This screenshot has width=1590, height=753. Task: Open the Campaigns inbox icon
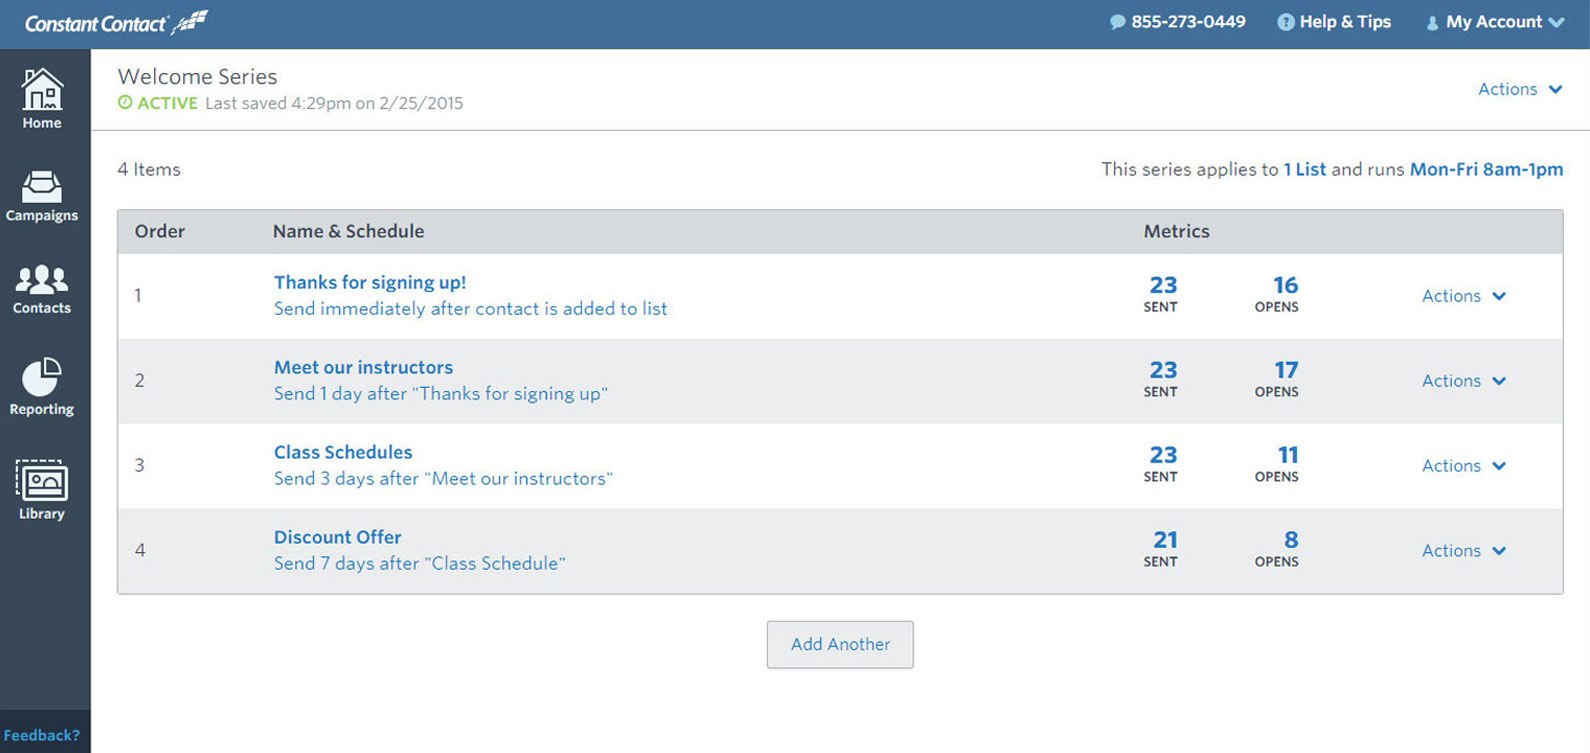42,186
